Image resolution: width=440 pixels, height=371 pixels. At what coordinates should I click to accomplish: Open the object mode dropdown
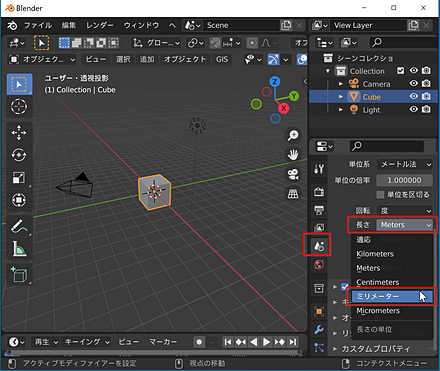click(42, 60)
